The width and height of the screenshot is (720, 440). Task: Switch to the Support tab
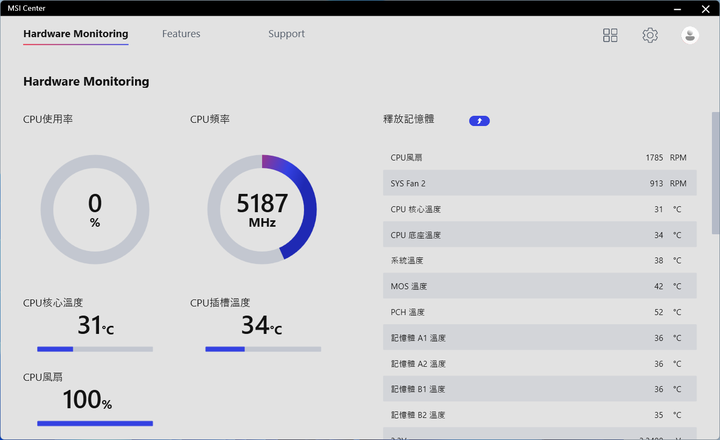point(286,34)
